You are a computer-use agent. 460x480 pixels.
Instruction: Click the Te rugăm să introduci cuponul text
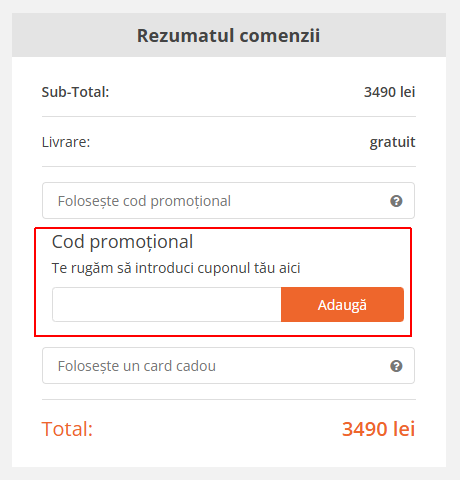(x=176, y=268)
